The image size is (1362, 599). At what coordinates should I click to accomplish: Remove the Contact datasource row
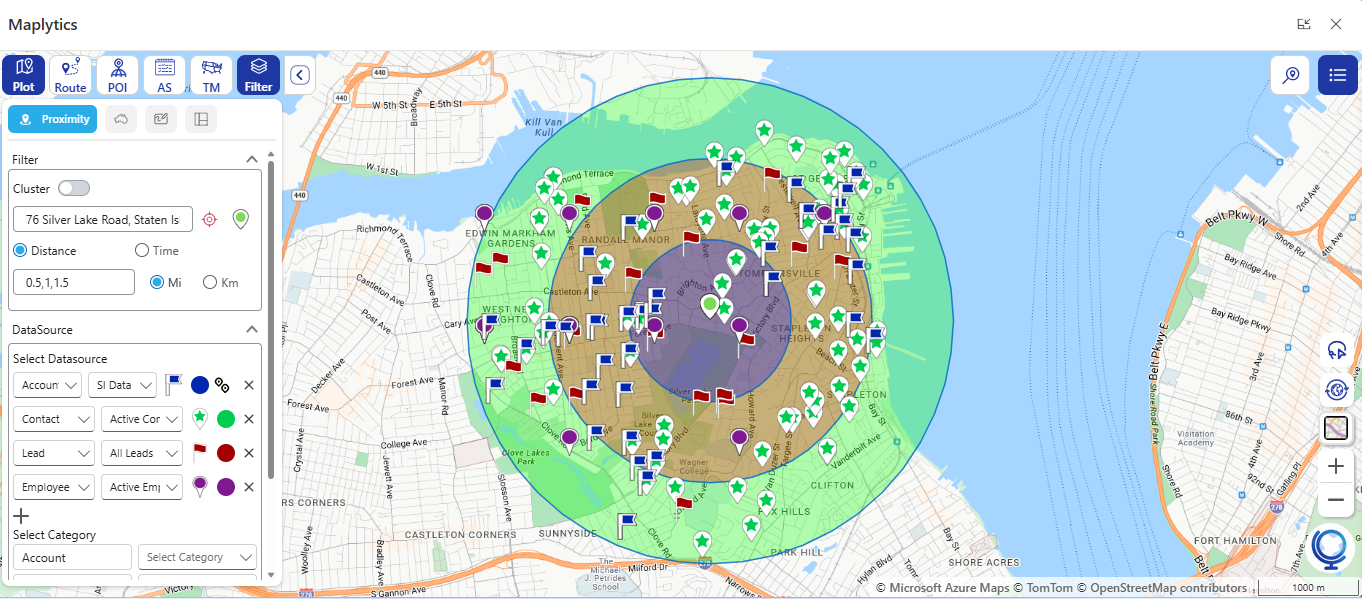pos(249,419)
